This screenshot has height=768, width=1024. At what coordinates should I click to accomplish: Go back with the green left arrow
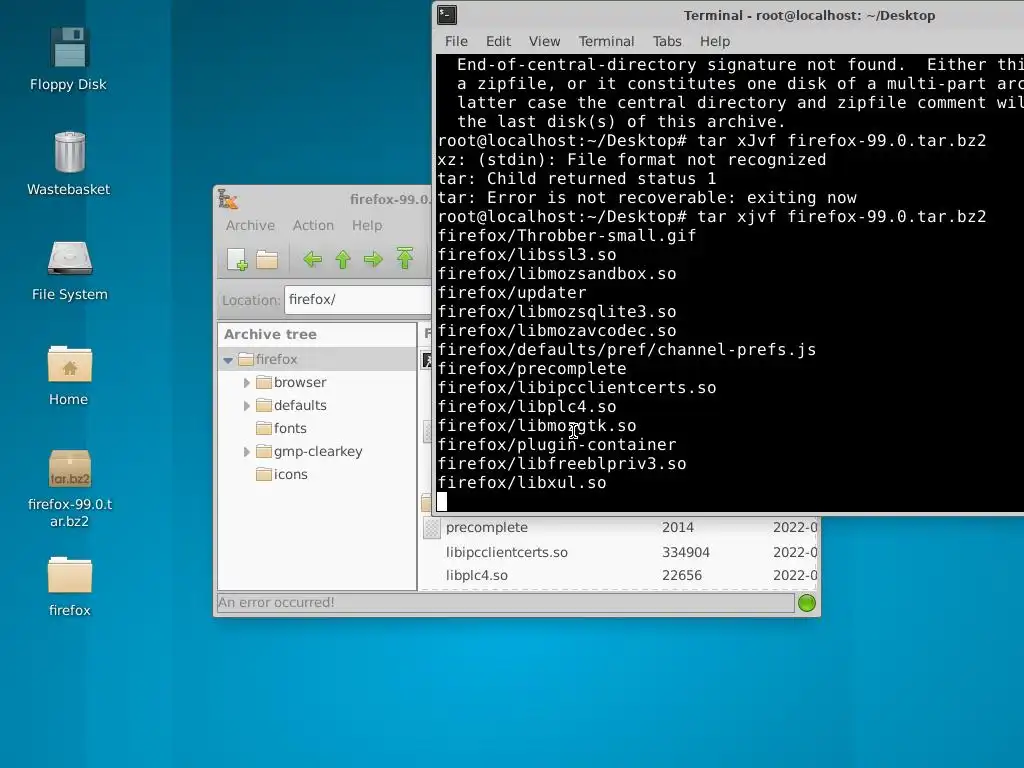[x=312, y=259]
